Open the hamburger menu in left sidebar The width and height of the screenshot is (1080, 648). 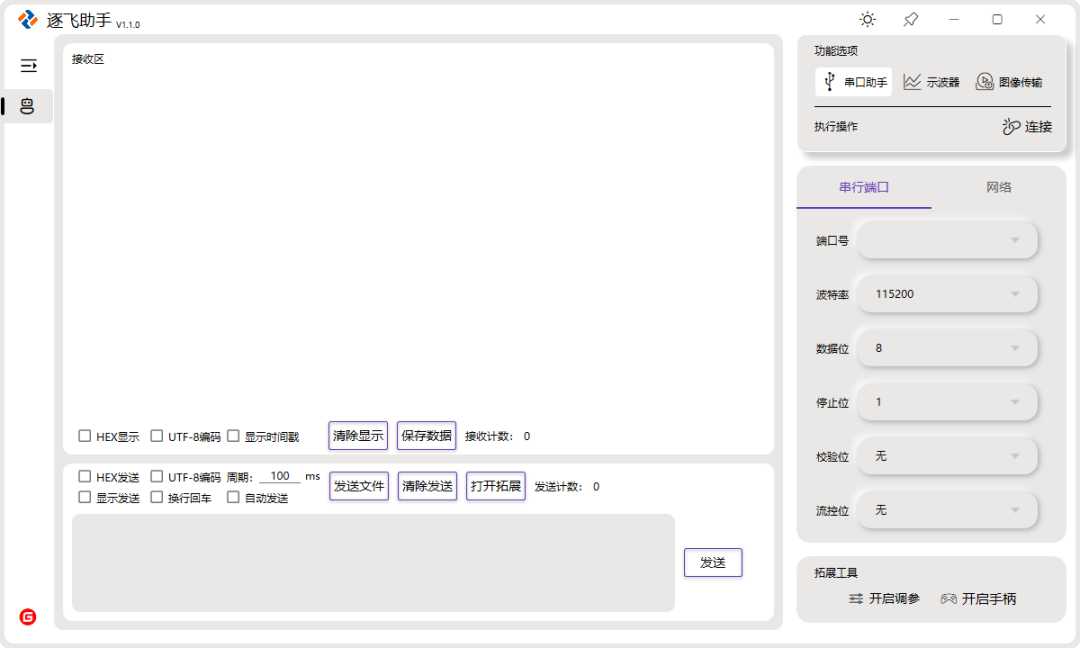coord(27,67)
